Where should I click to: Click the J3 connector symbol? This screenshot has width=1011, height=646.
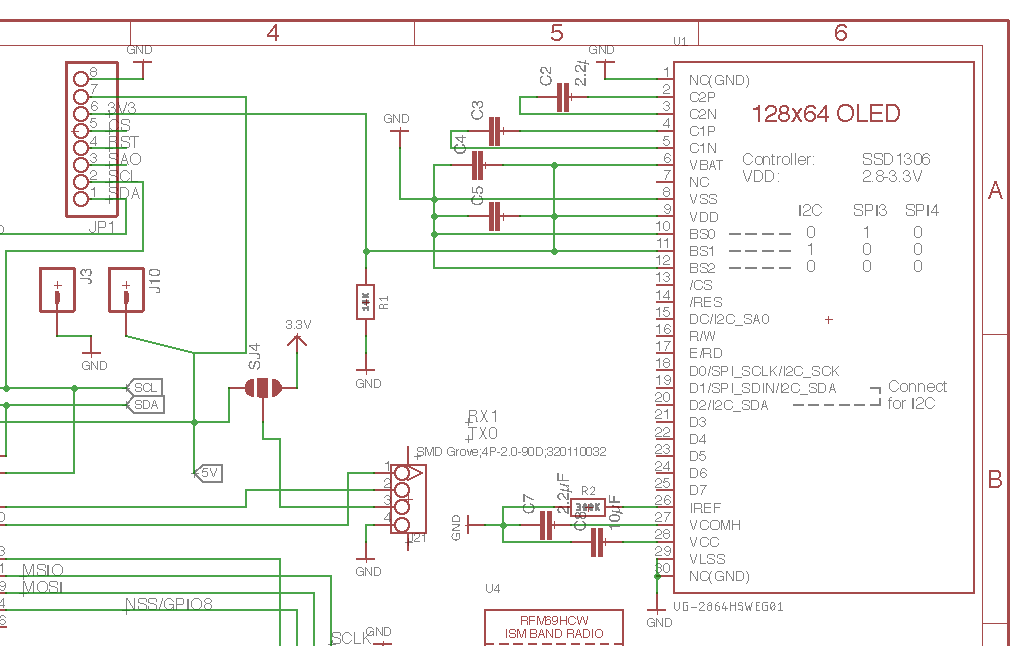[58, 290]
